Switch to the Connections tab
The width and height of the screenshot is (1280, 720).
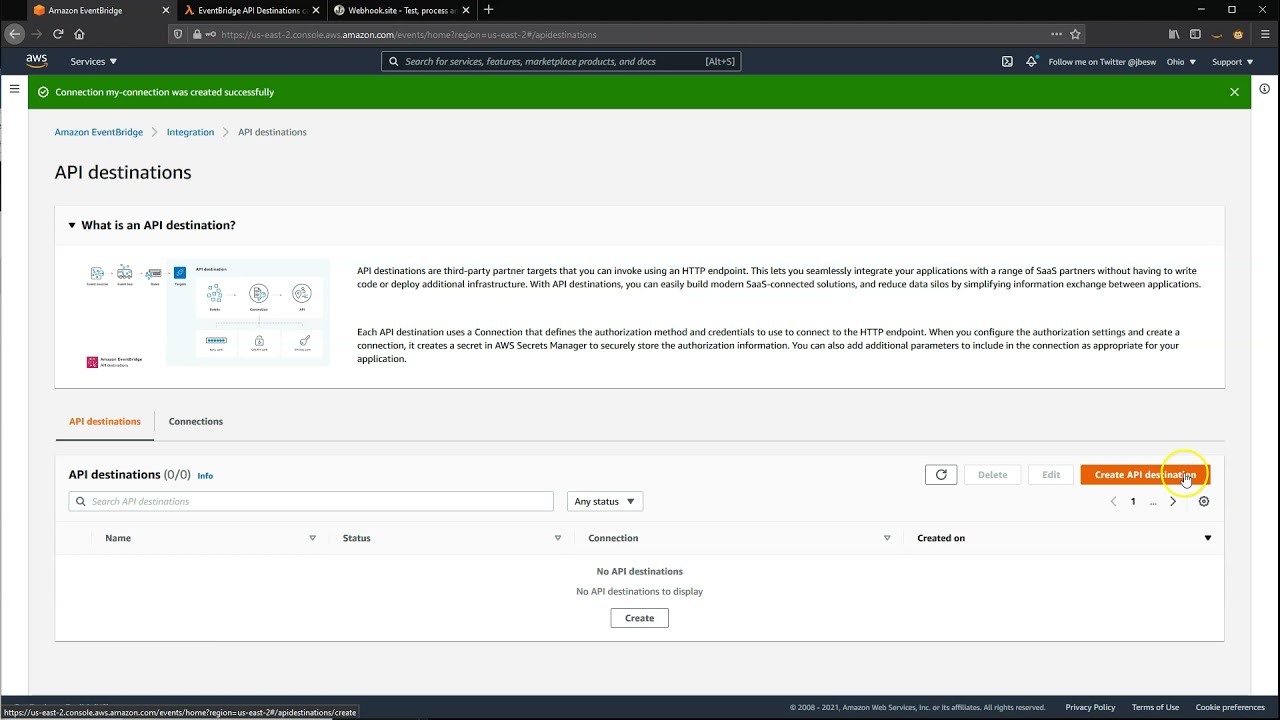pyautogui.click(x=196, y=421)
